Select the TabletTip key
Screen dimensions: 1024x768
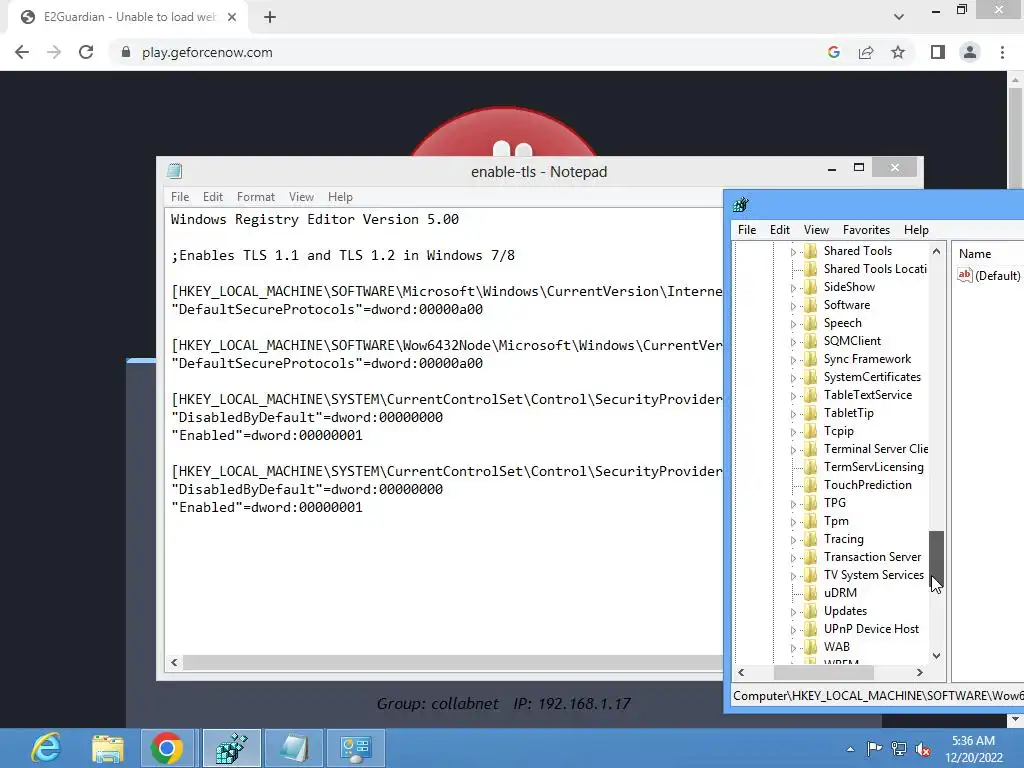pos(848,413)
